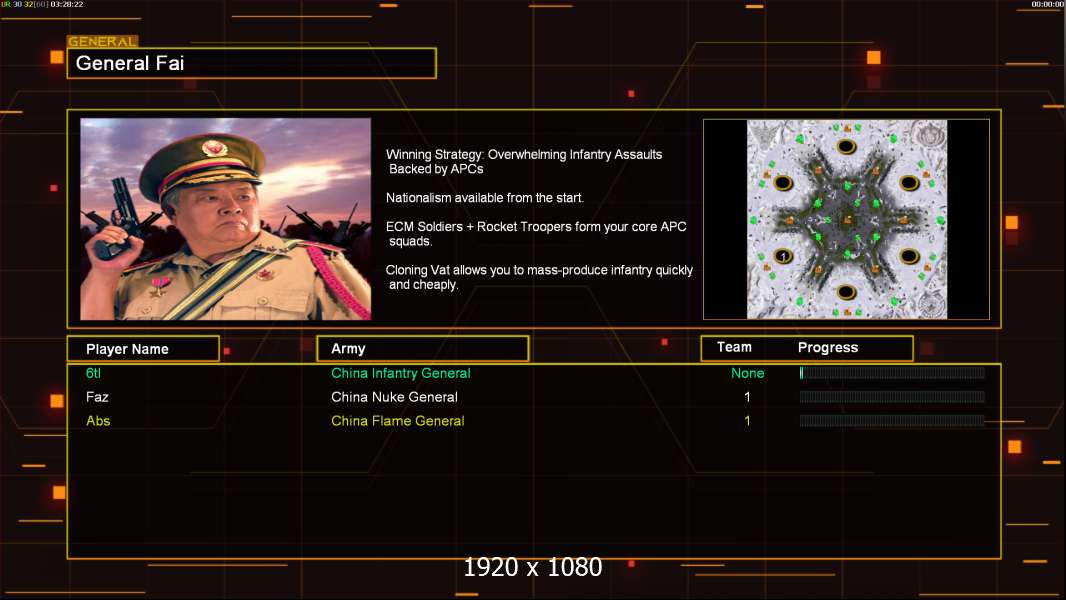Select player name 6tl
This screenshot has height=600, width=1066.
tap(93, 373)
